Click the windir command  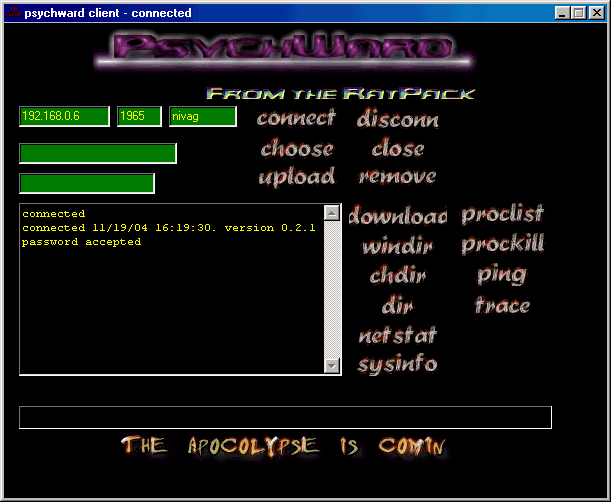[397, 246]
